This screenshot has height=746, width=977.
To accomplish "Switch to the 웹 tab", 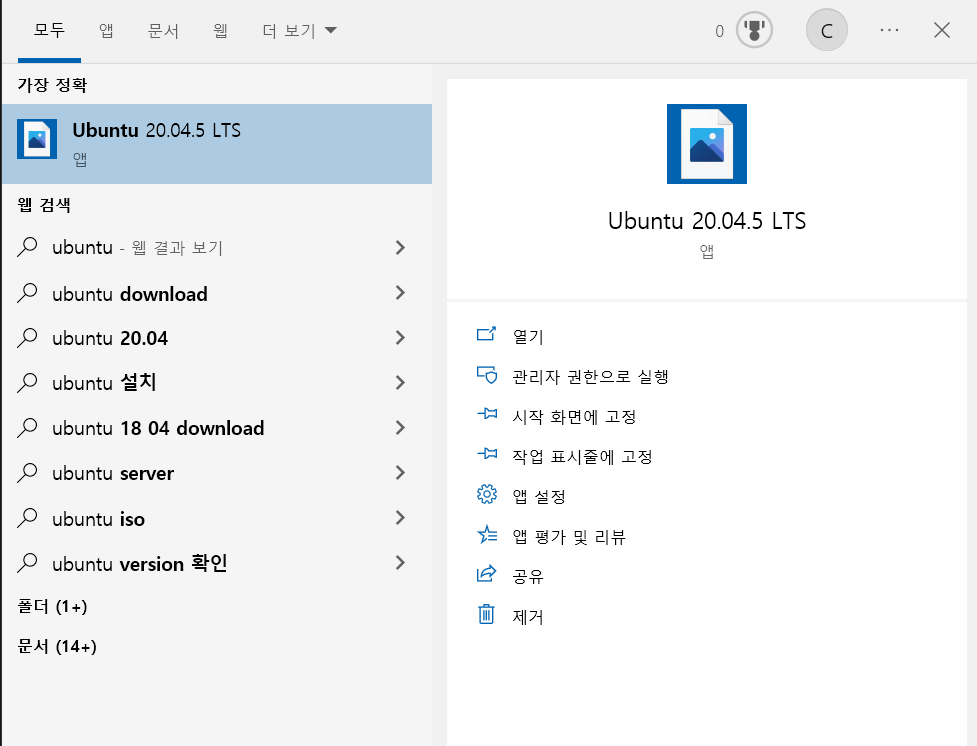I will pyautogui.click(x=221, y=31).
